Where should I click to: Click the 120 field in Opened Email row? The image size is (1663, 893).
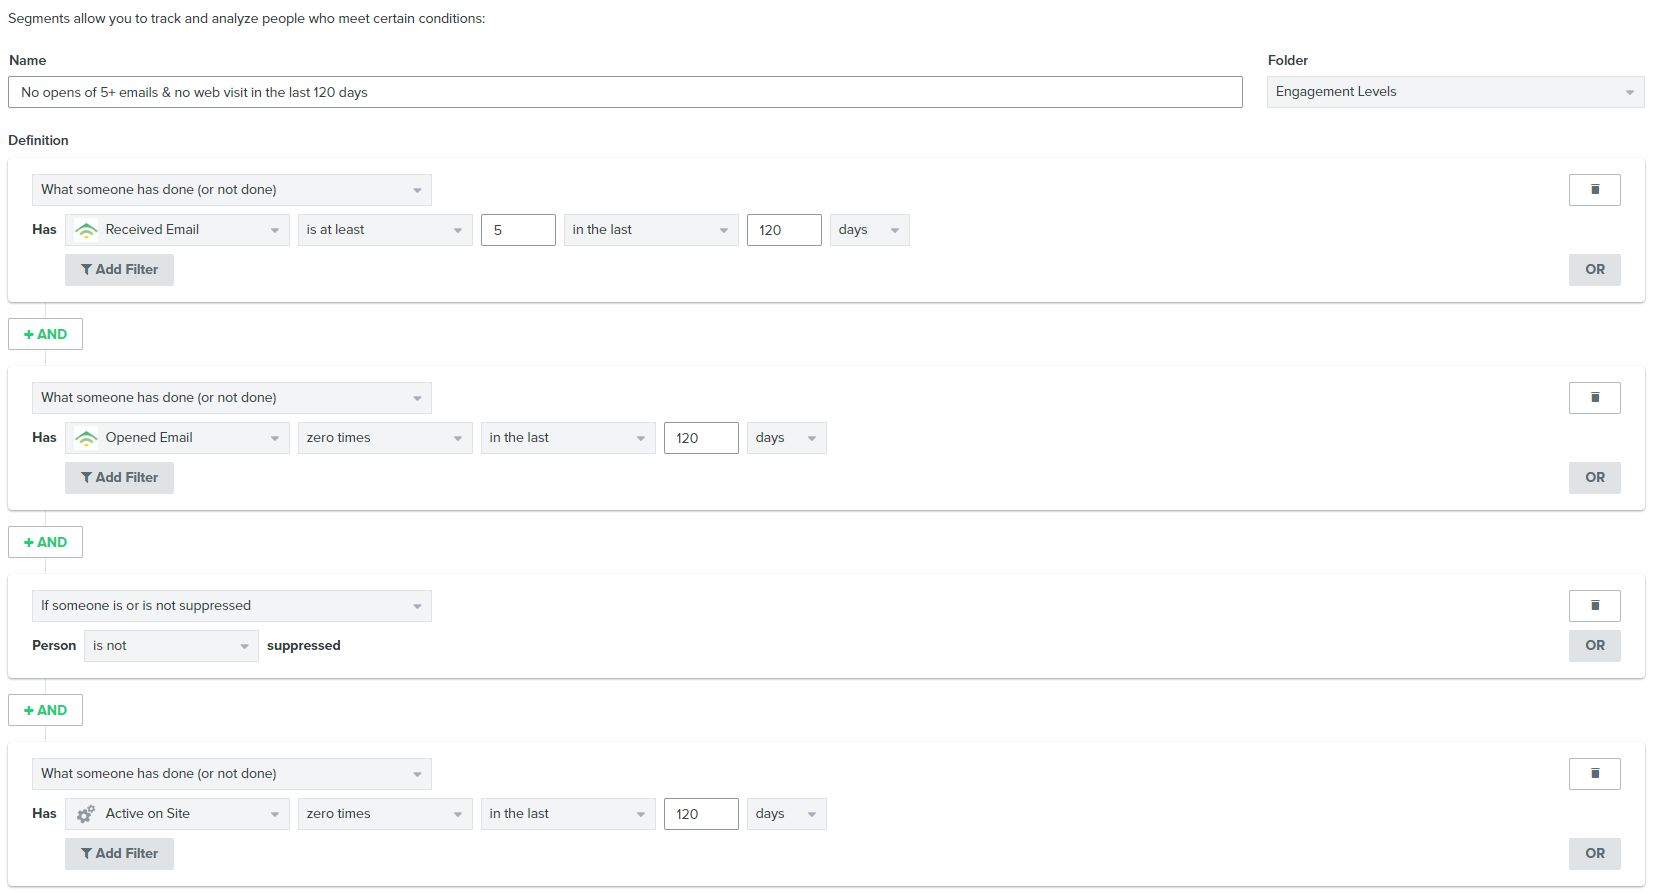701,438
